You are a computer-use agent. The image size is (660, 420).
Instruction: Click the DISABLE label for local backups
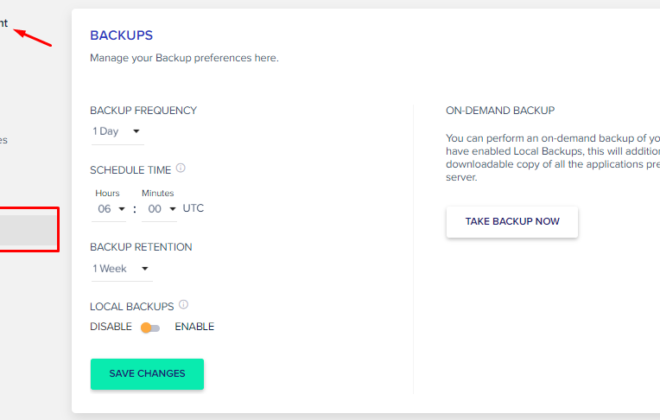pos(111,327)
